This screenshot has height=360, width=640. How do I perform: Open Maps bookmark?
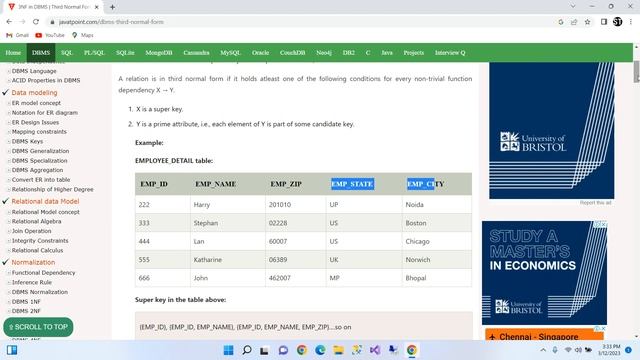click(x=83, y=36)
